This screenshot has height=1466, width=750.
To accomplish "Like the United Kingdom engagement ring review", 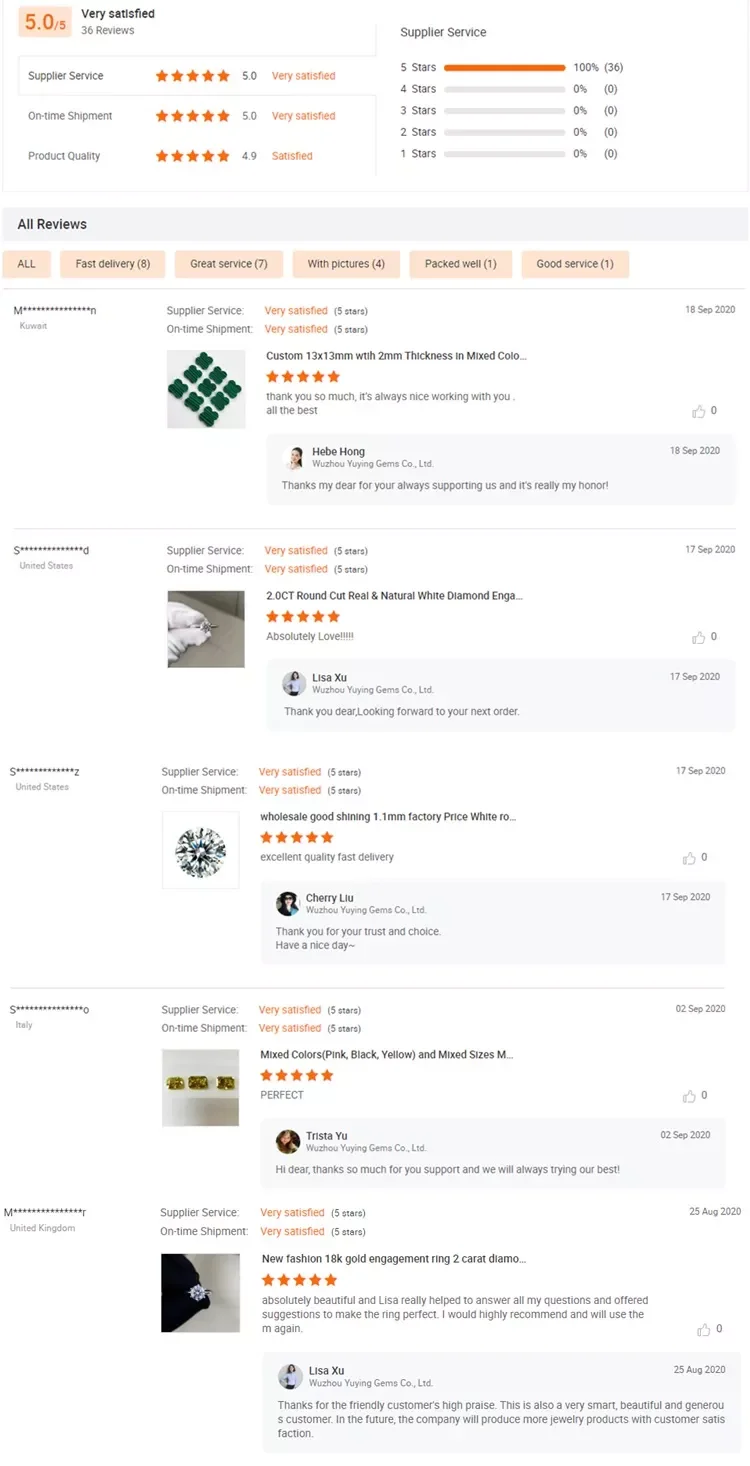I will point(704,1329).
